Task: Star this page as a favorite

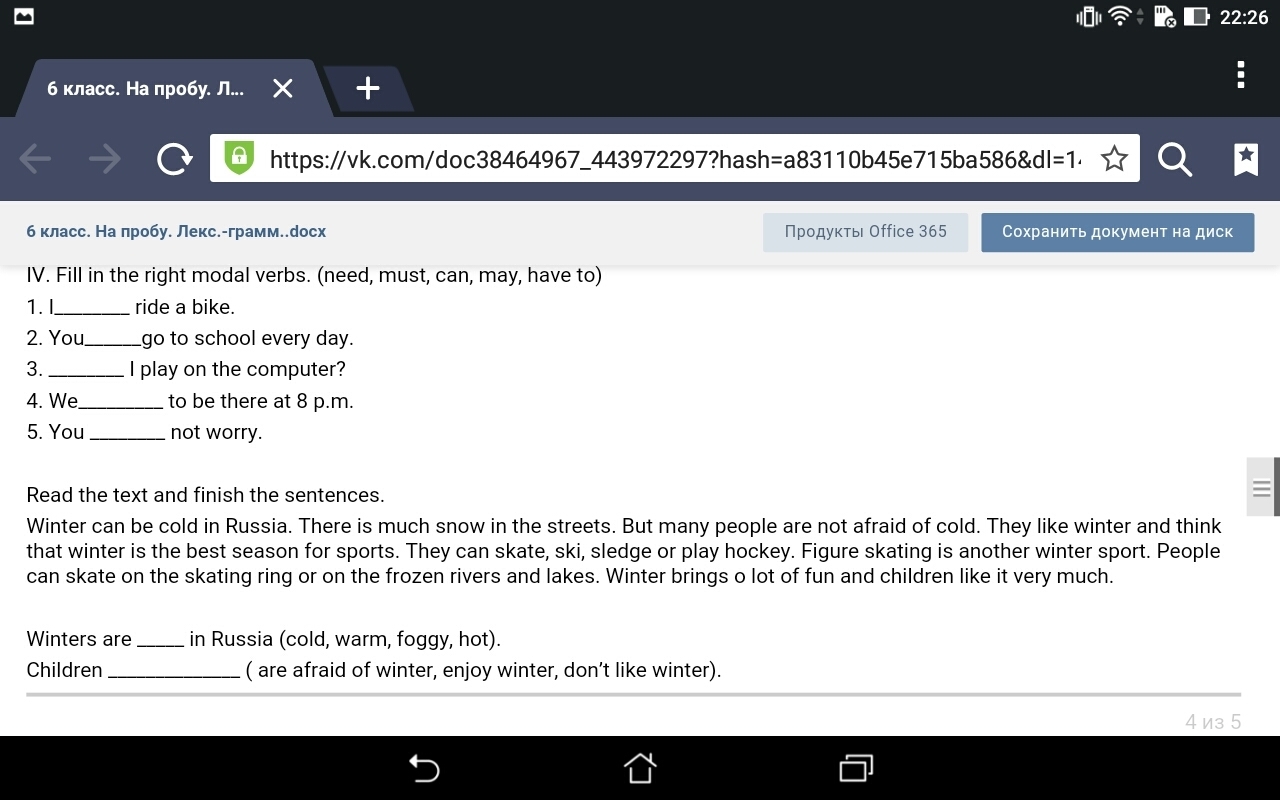Action: pos(1114,159)
